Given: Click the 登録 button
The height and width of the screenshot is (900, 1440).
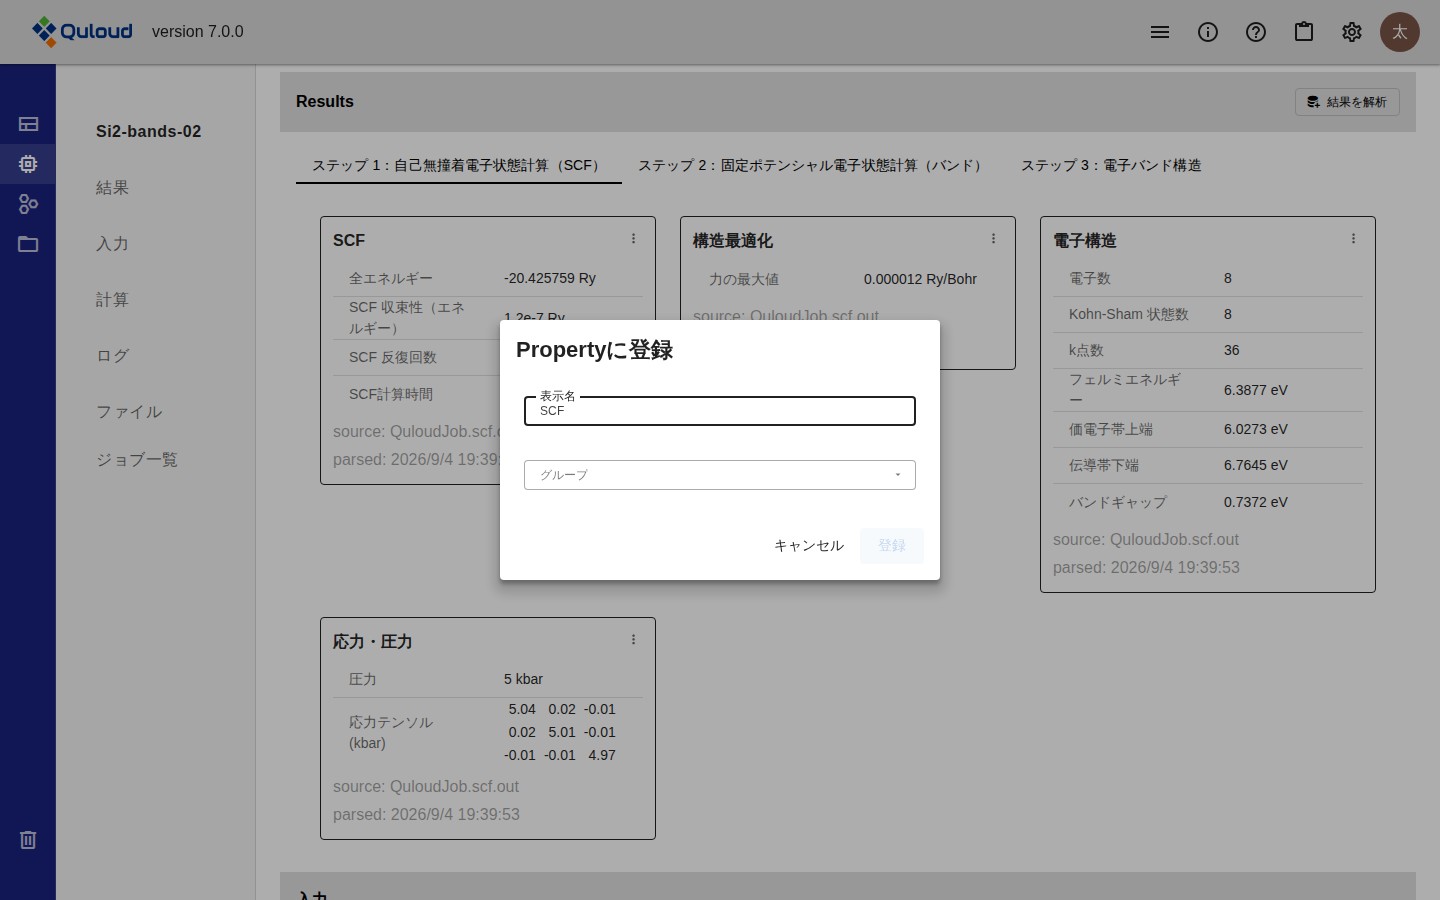Looking at the screenshot, I should pos(892,546).
